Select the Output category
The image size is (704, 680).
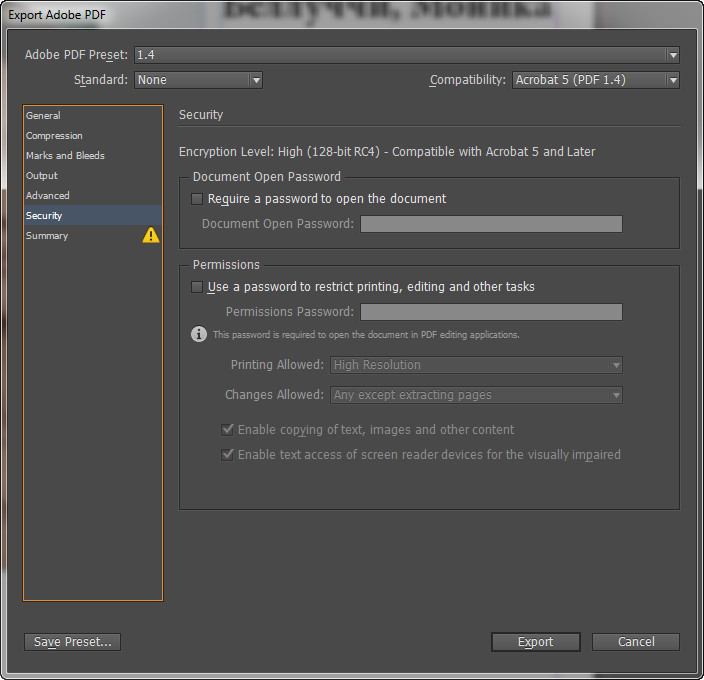tap(92, 175)
